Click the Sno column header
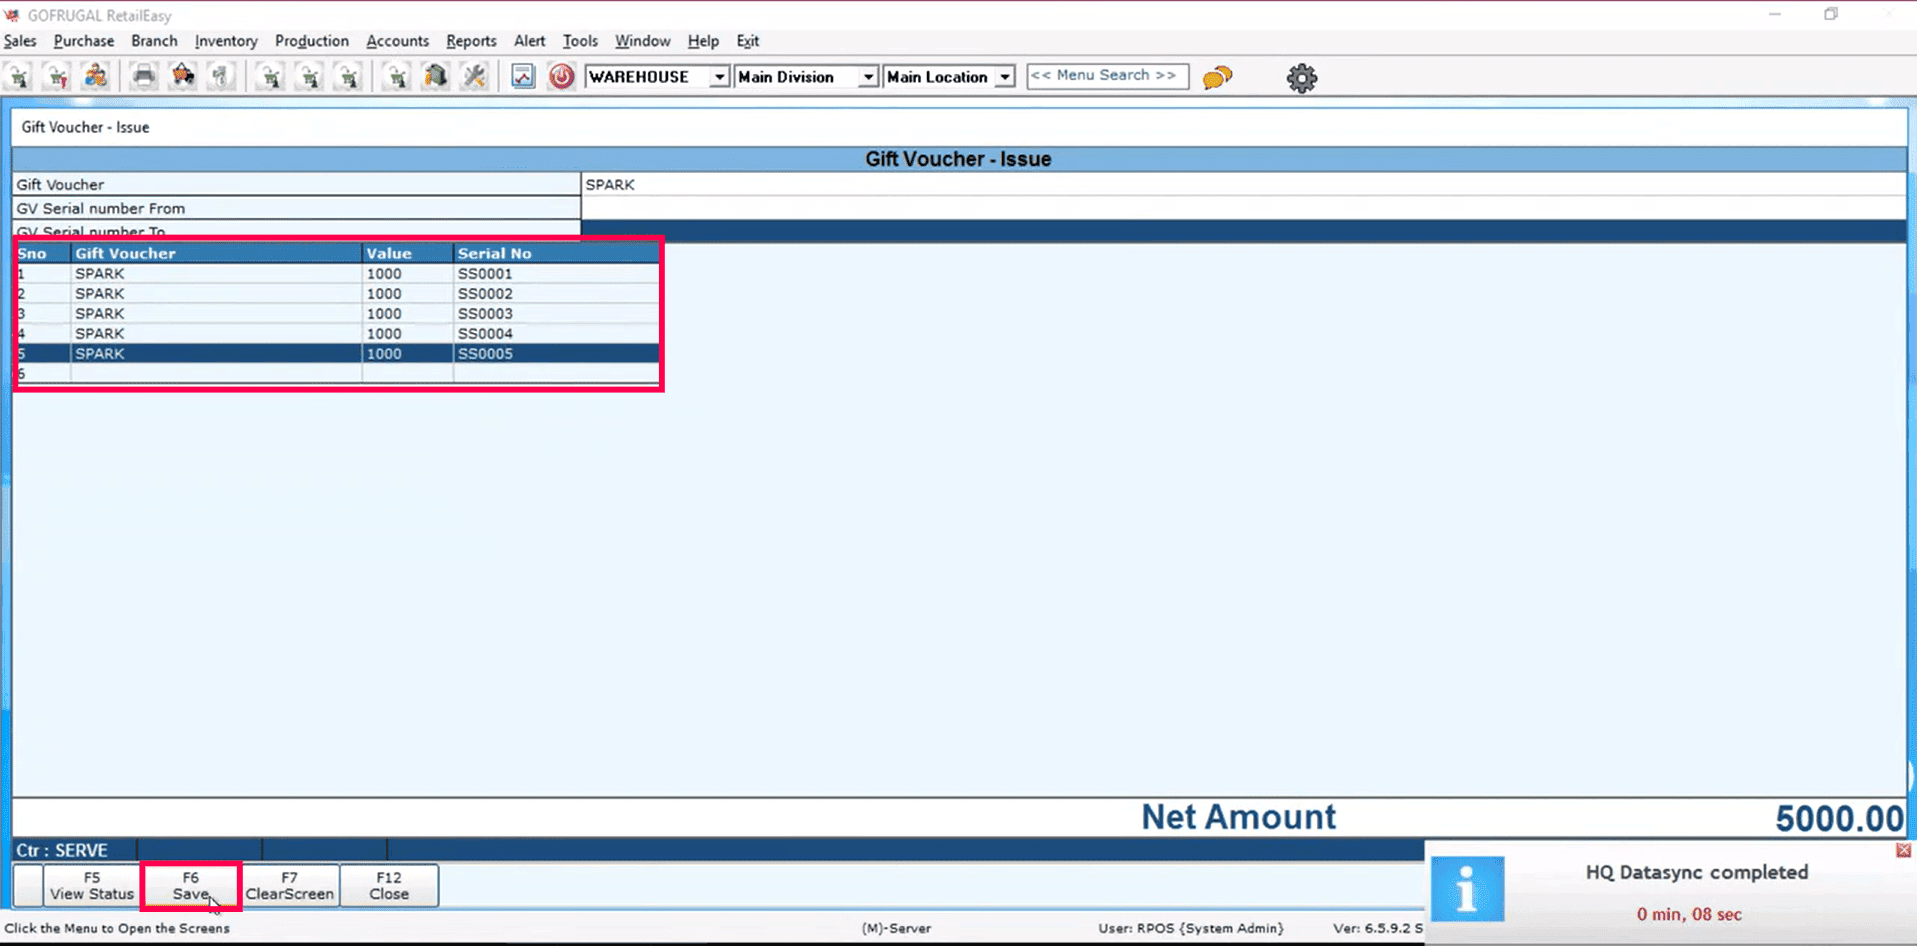 pos(43,254)
